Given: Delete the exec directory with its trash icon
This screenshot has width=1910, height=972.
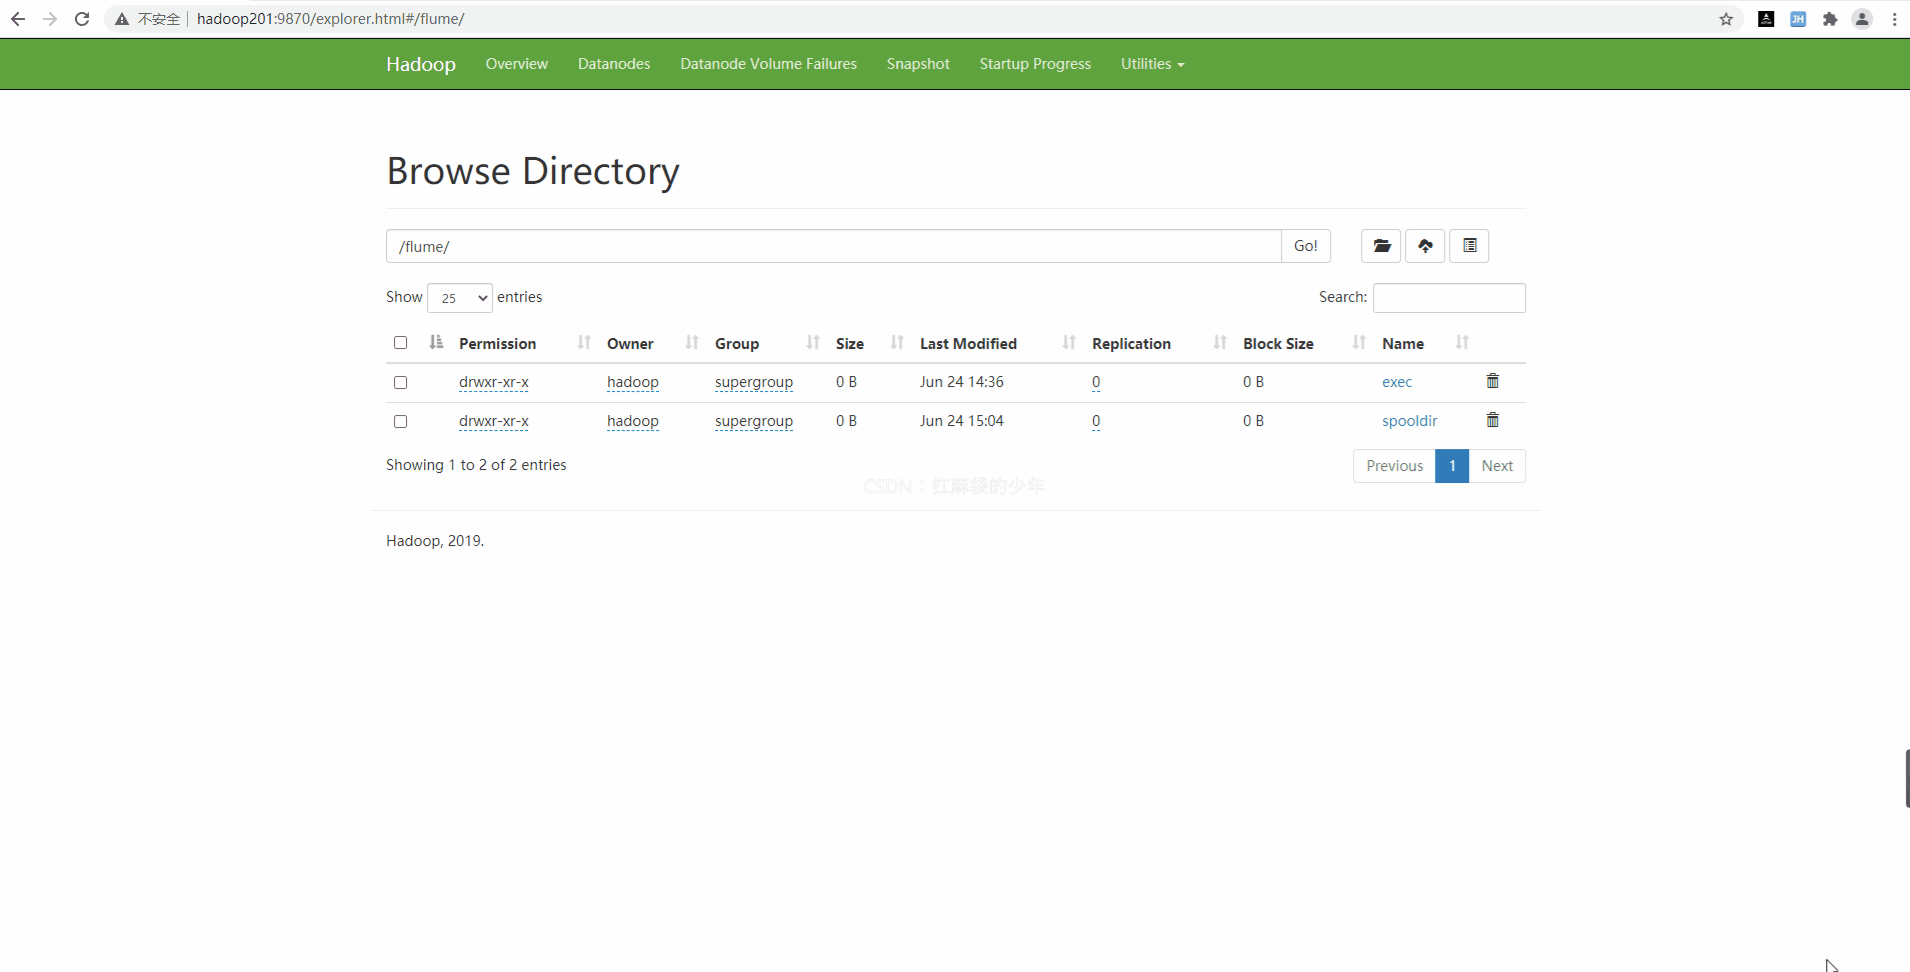Looking at the screenshot, I should click(x=1492, y=381).
